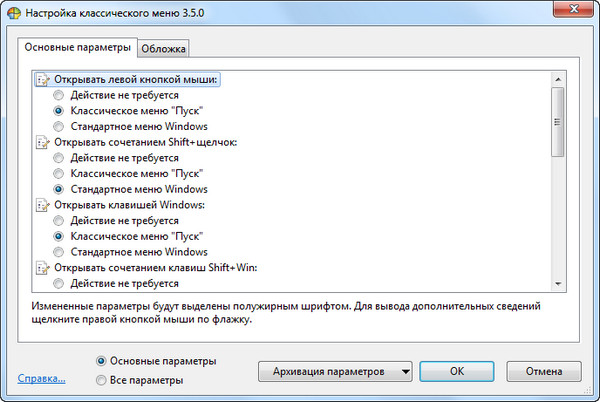The image size is (600, 402).
Task: Select "Действие не требуется" under Shift+Win
Action: coord(63,284)
